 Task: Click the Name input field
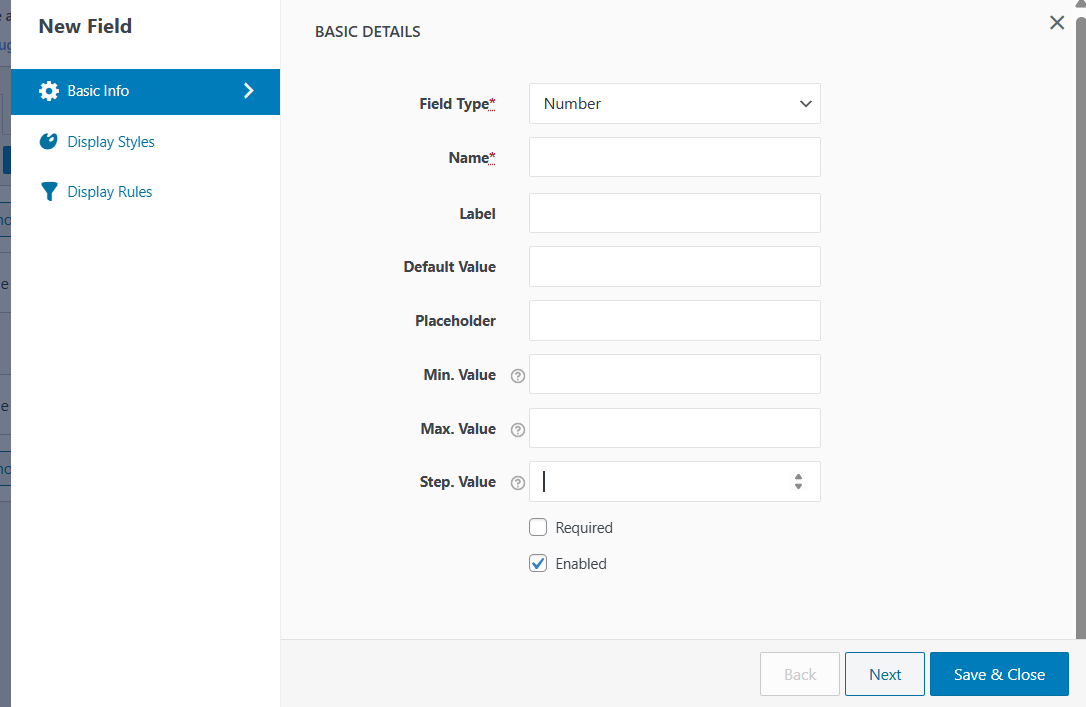tap(674, 157)
